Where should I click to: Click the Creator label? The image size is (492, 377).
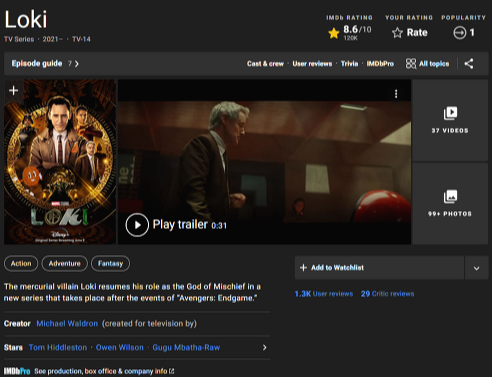coord(17,324)
